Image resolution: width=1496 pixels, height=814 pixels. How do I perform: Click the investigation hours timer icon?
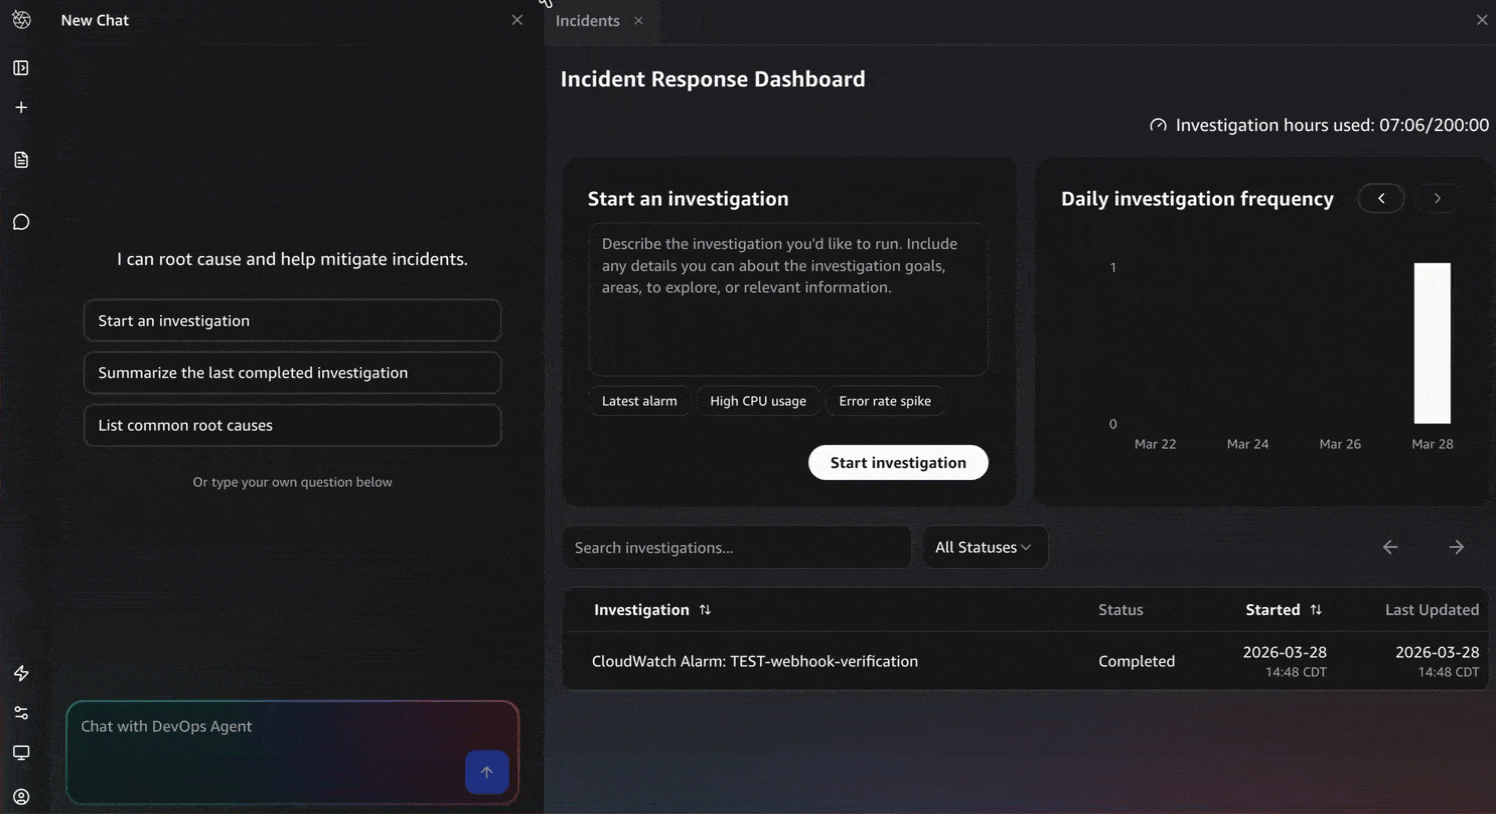1157,124
